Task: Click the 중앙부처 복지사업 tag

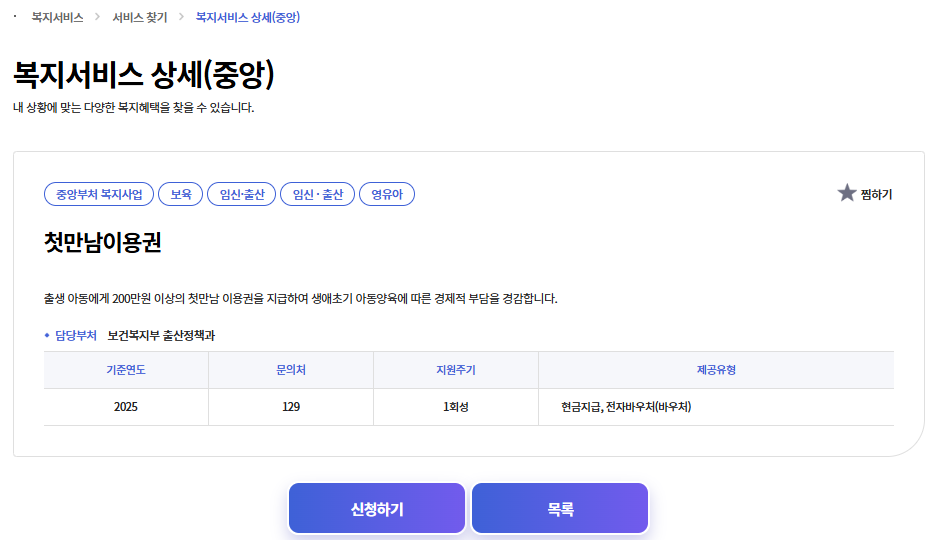Action: click(99, 194)
